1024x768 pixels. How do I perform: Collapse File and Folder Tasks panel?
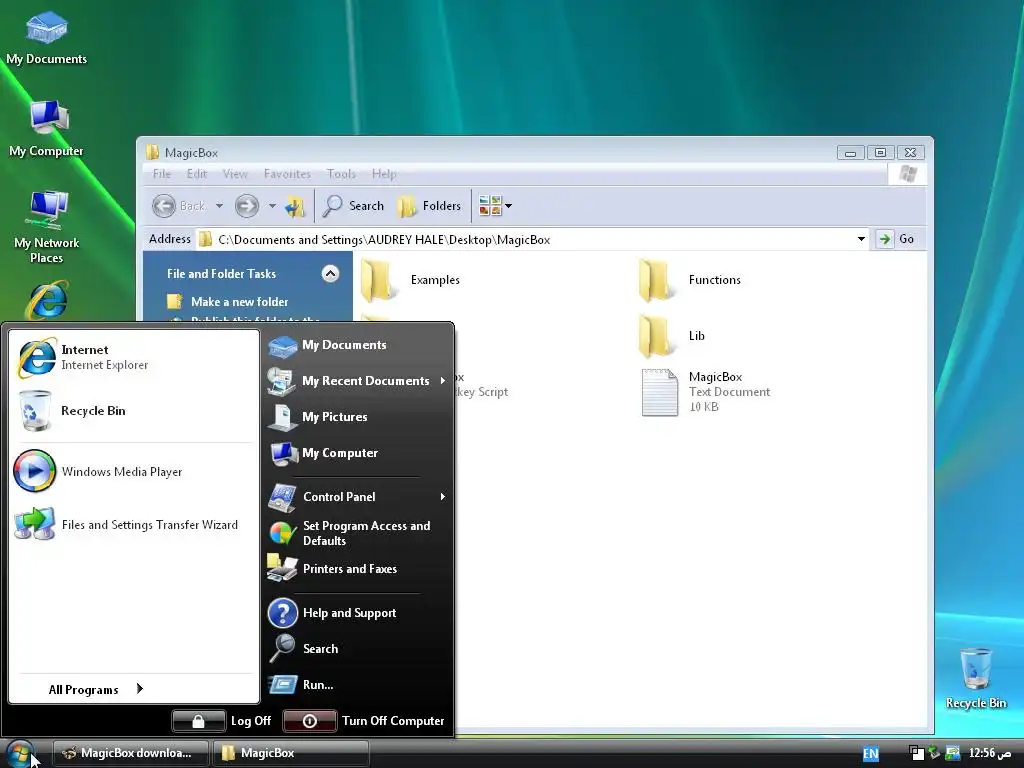pos(330,274)
